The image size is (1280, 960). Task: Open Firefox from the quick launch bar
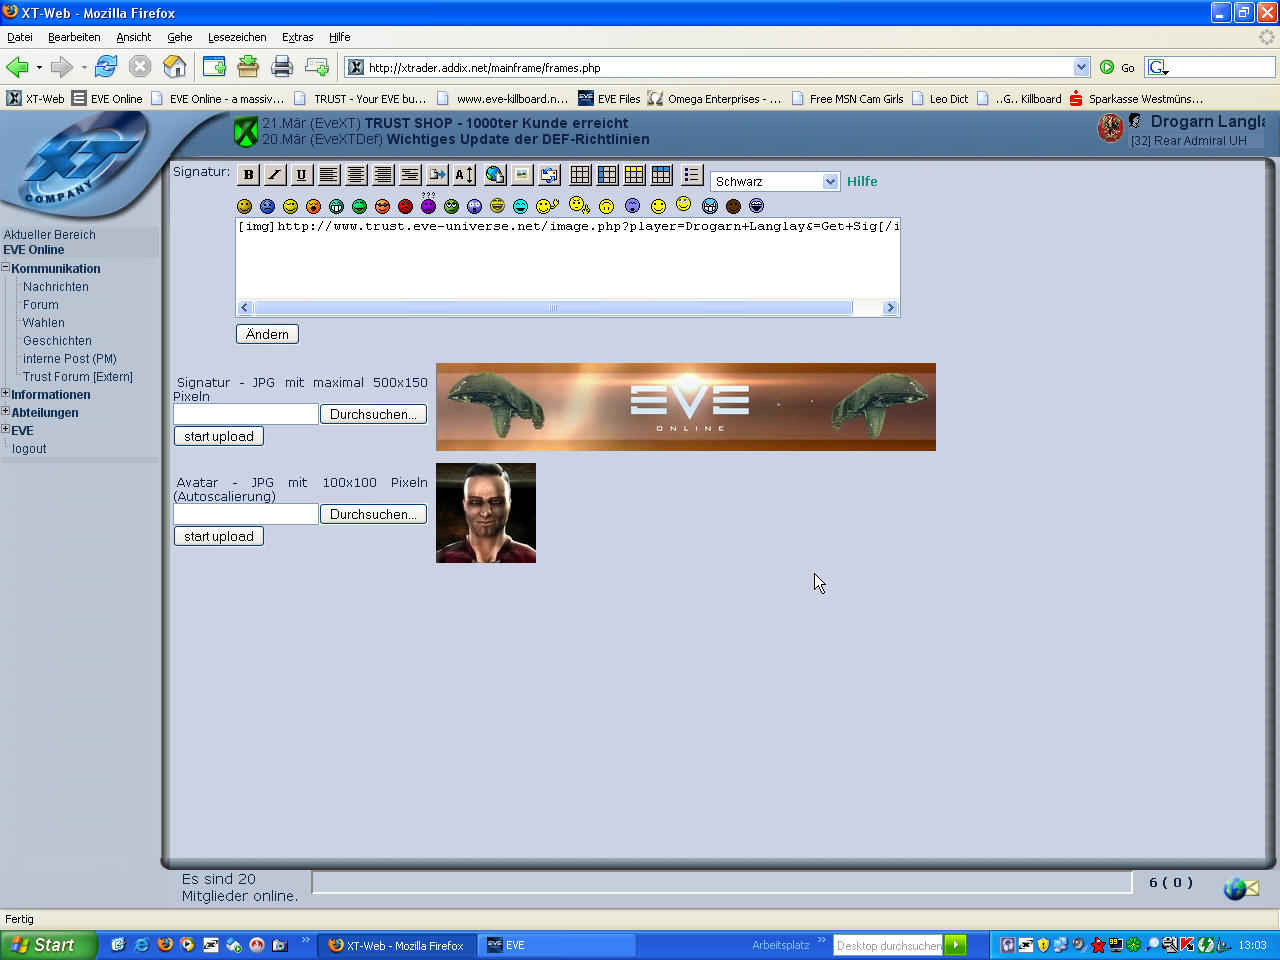(x=165, y=945)
